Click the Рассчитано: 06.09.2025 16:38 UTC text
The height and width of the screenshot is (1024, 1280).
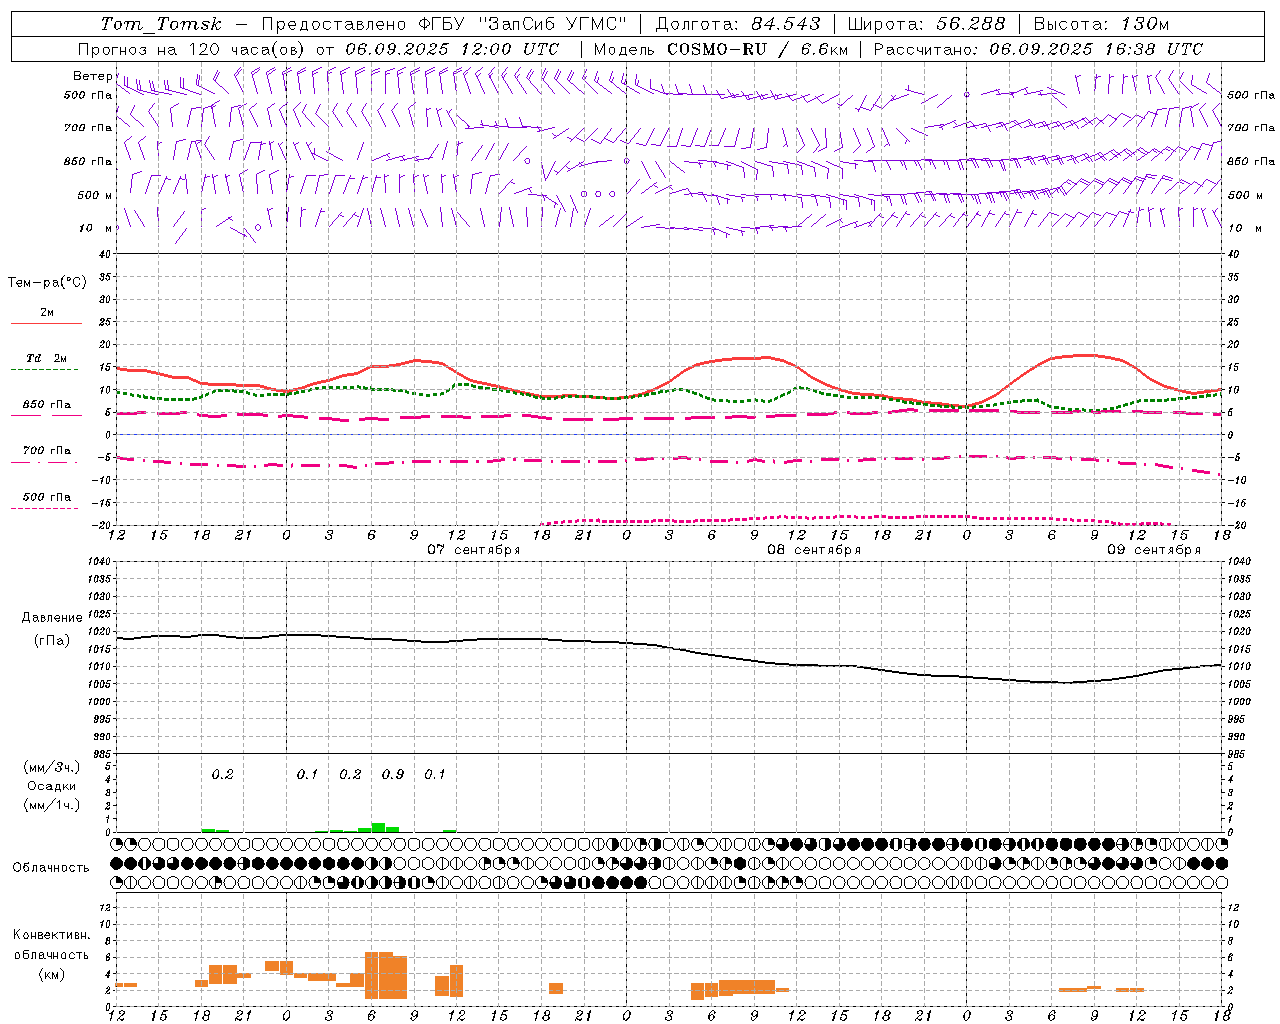pyautogui.click(x=1038, y=49)
